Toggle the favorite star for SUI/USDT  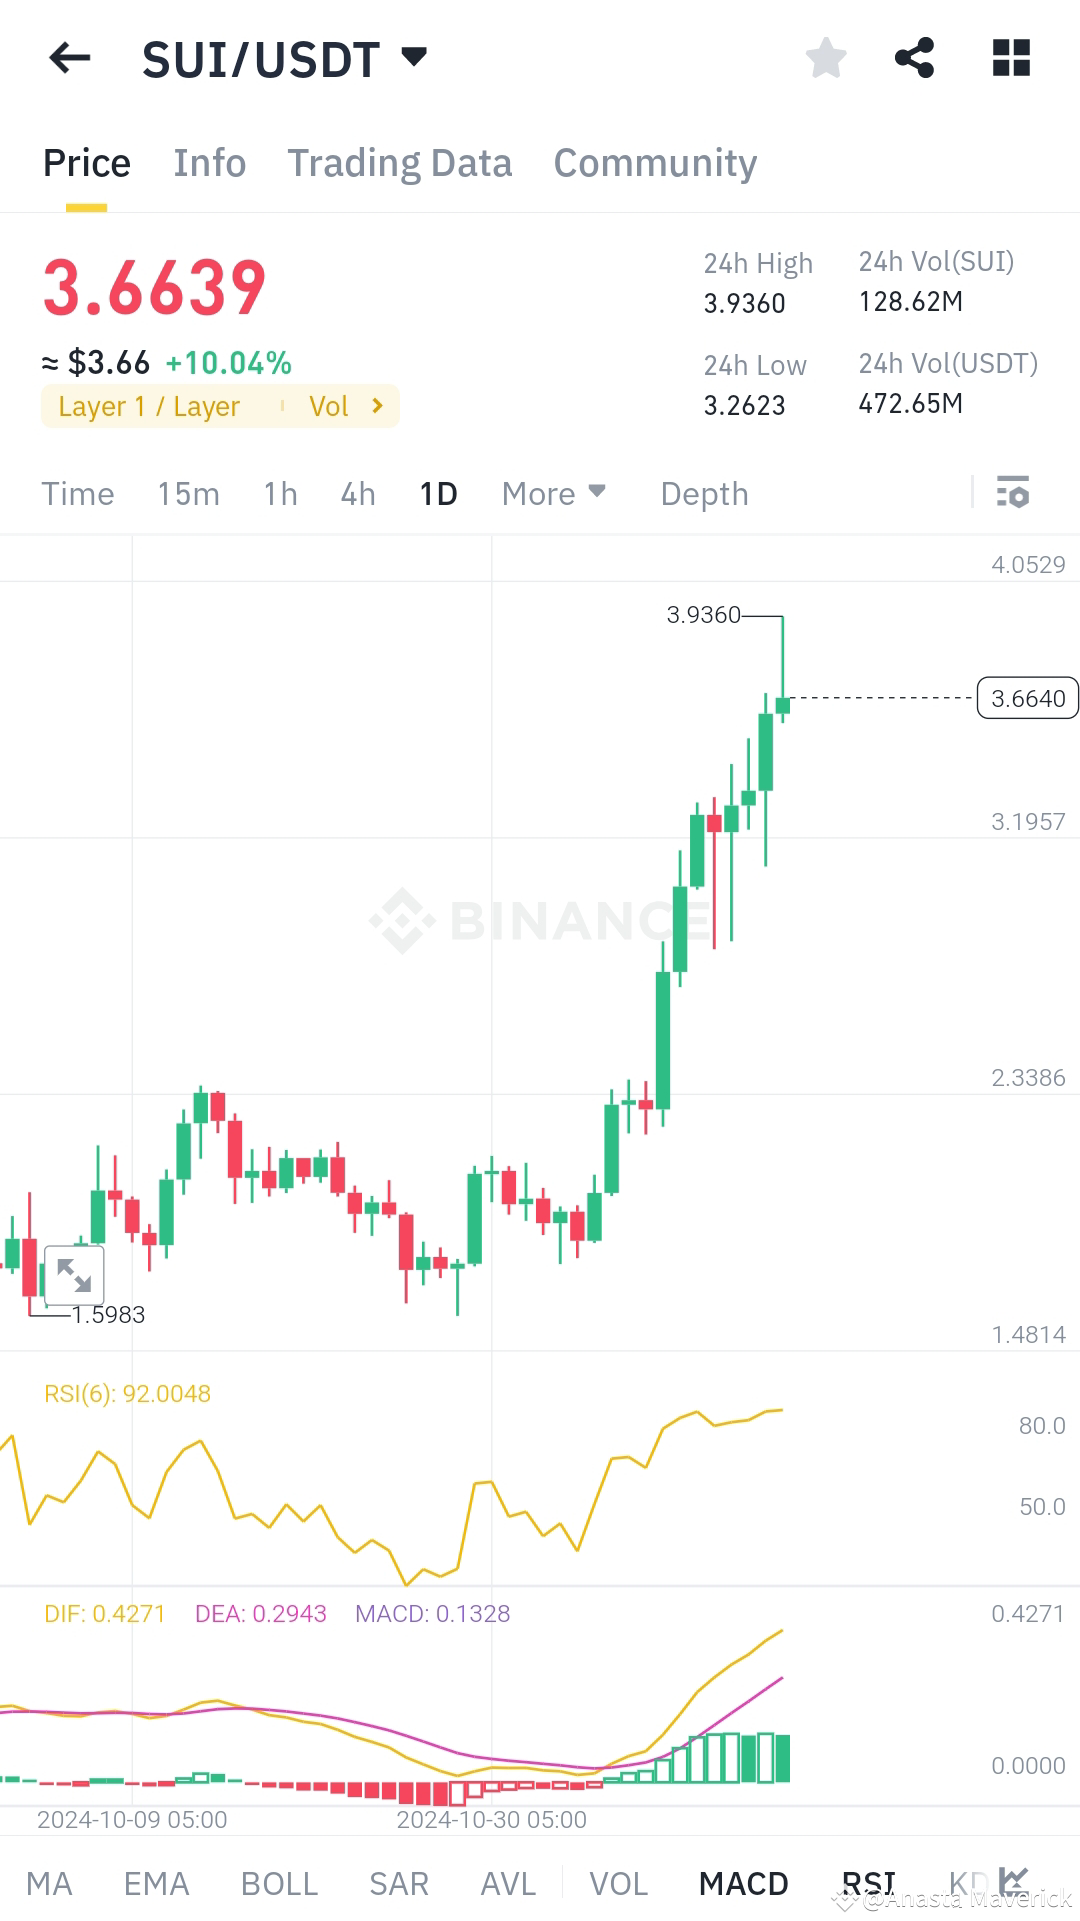tap(826, 57)
